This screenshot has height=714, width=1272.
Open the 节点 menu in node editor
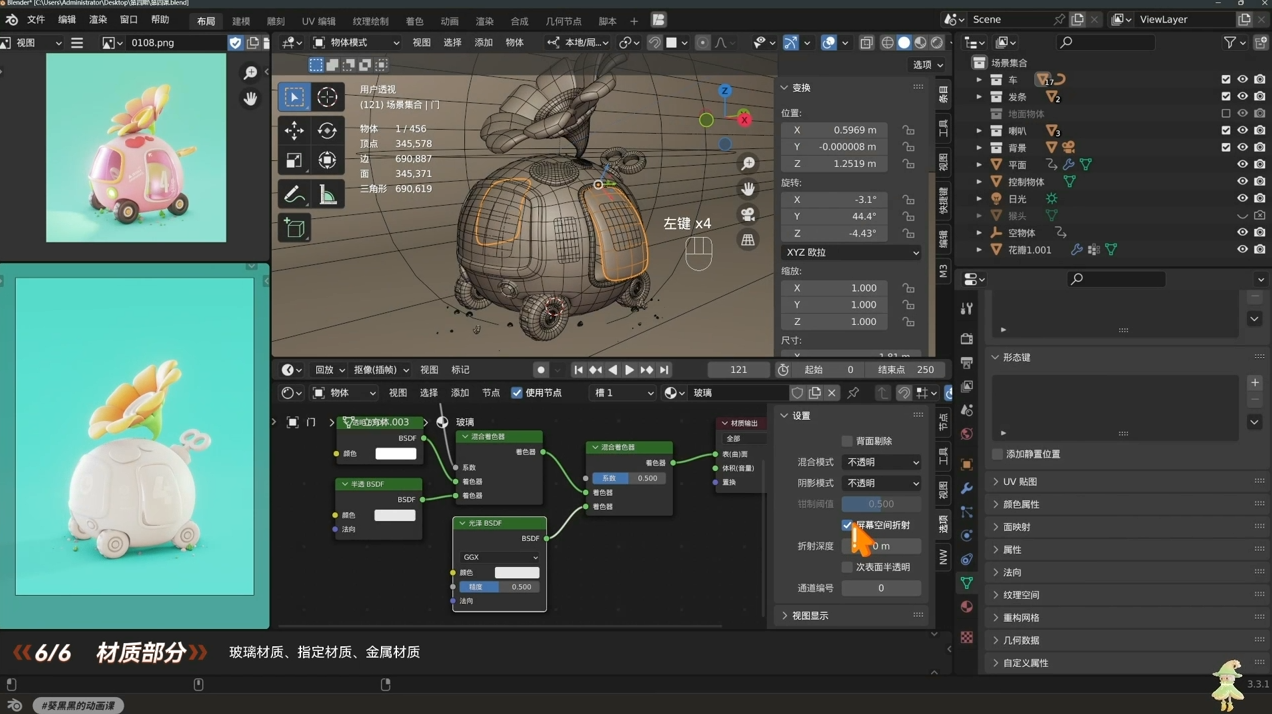(x=490, y=393)
